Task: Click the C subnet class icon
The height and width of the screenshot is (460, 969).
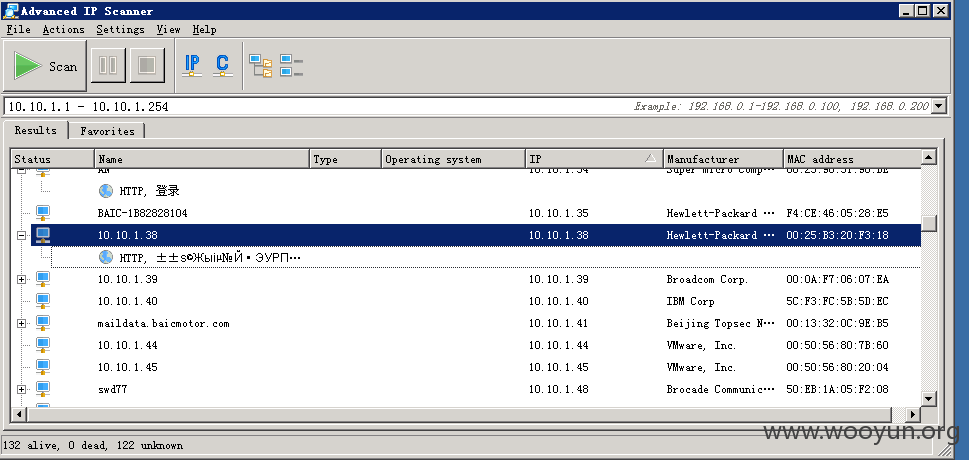Action: (x=222, y=65)
